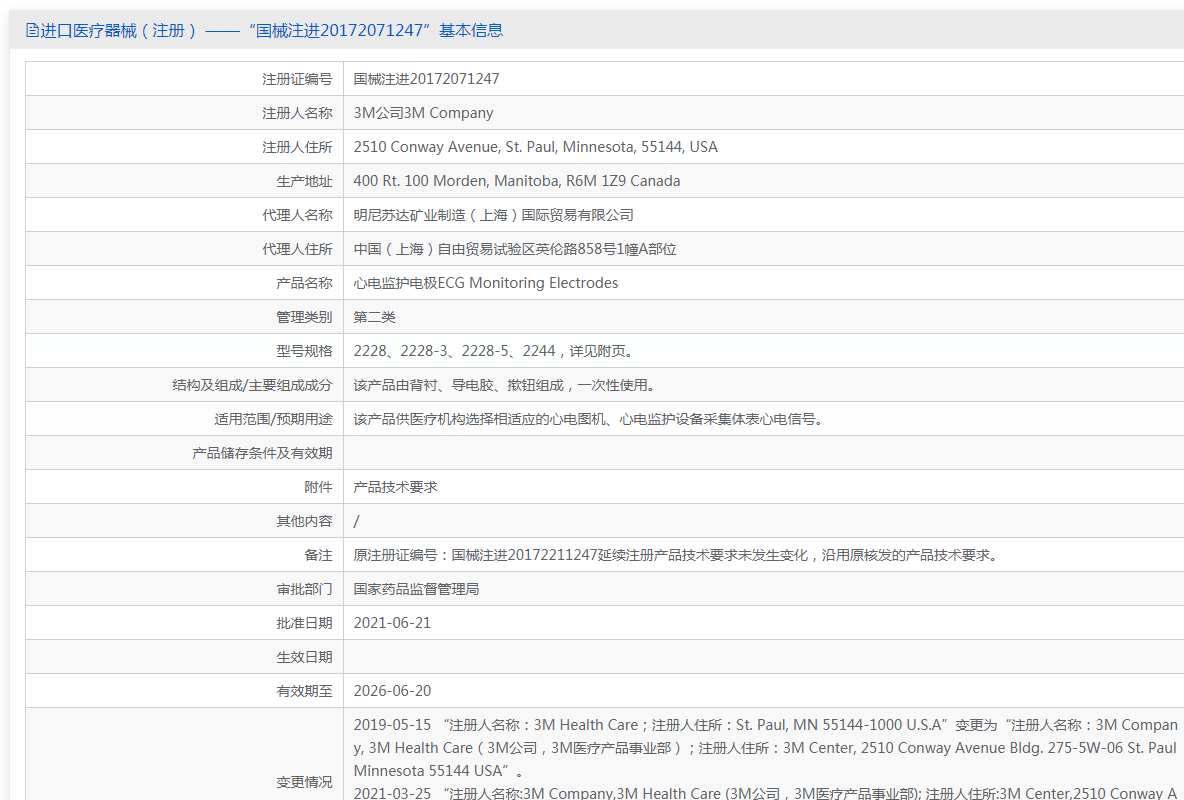Click the document icon beside the page title
Screen dimensions: 1184x800
click(x=32, y=30)
